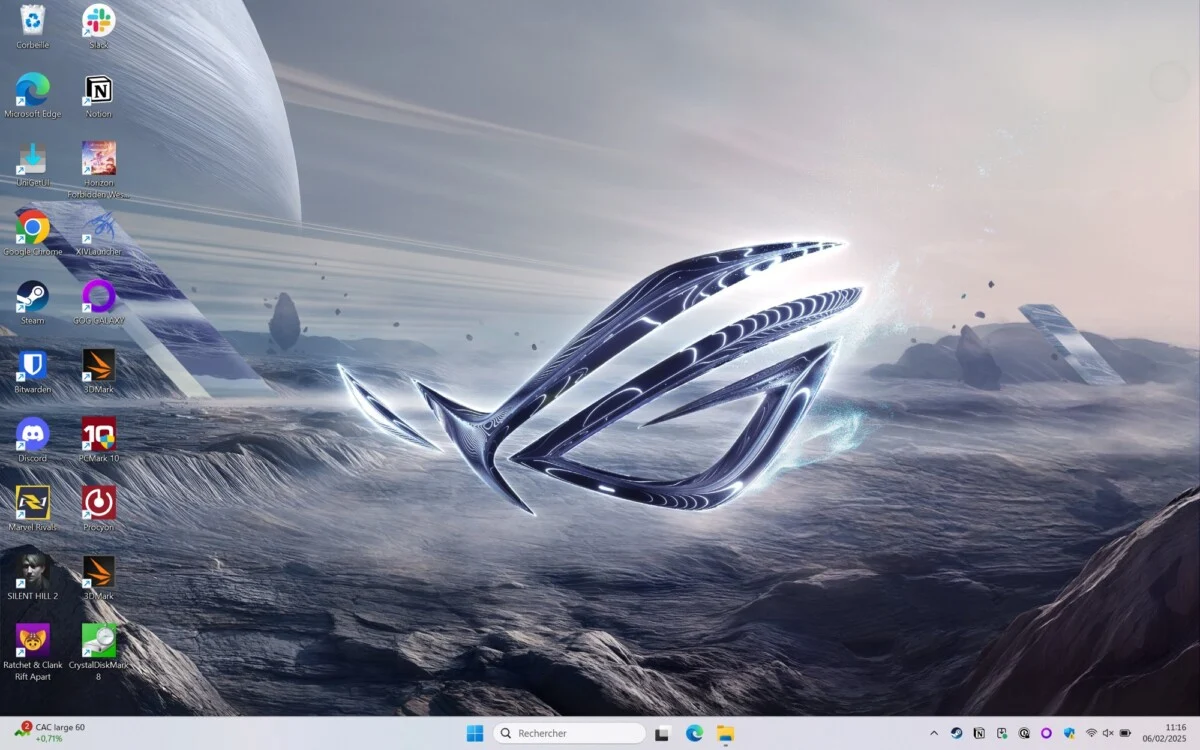Open File Explorer from the taskbar

point(724,732)
